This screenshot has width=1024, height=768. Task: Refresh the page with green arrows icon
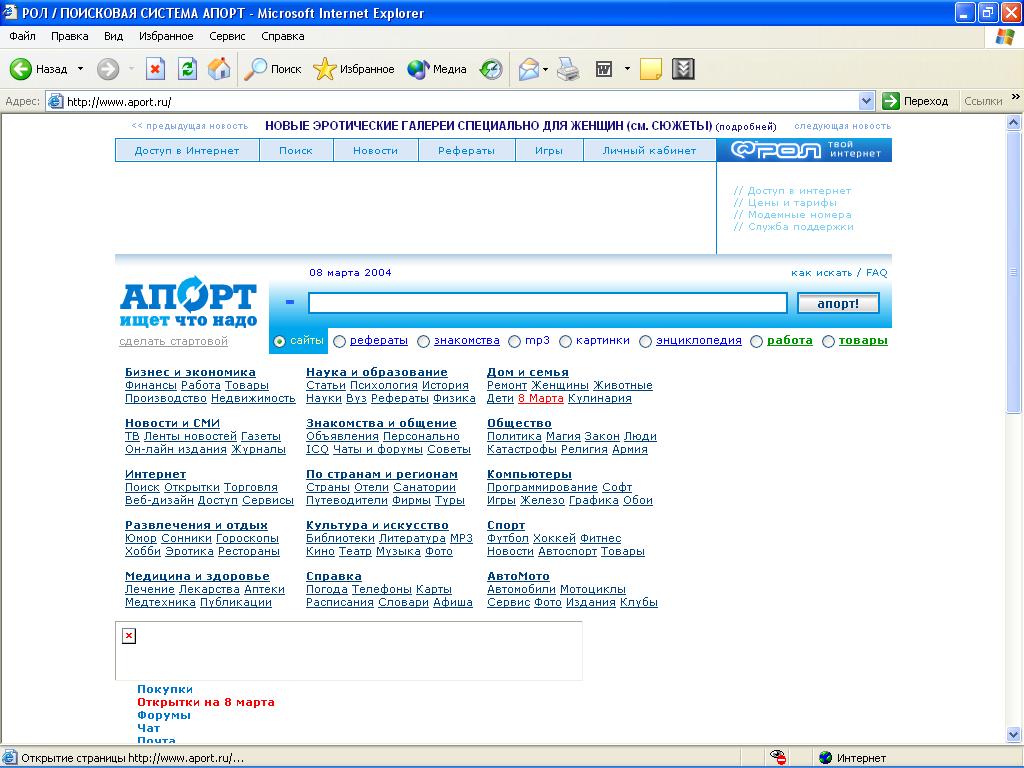[187, 69]
